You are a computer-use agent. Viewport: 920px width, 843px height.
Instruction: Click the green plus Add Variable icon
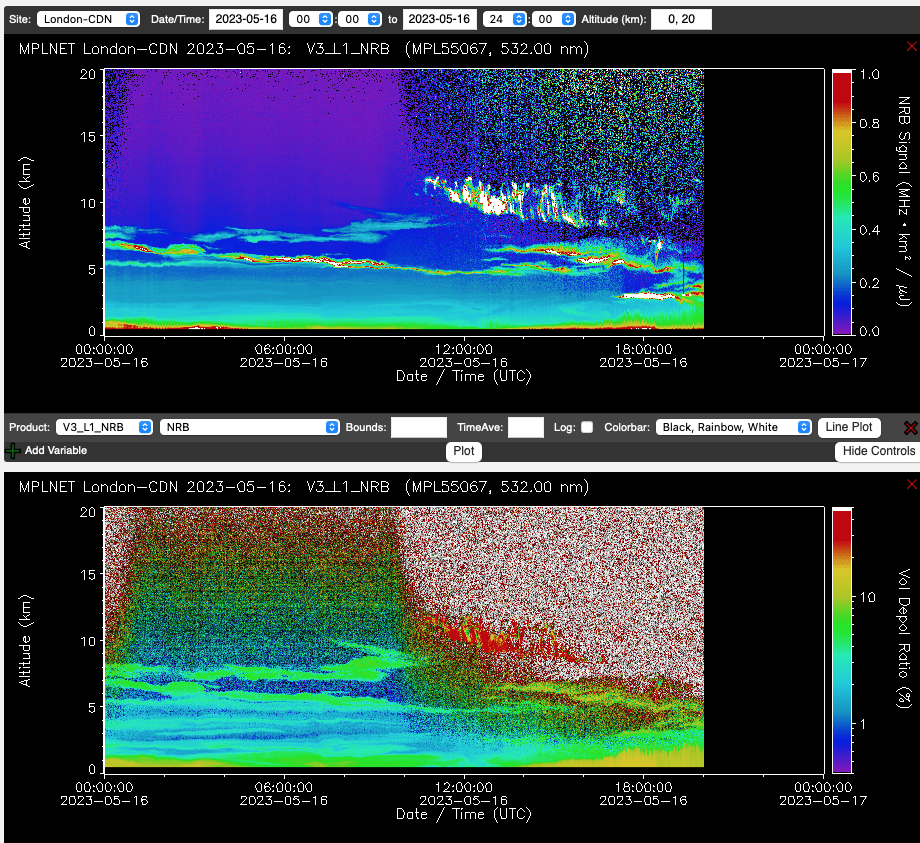[x=12, y=451]
